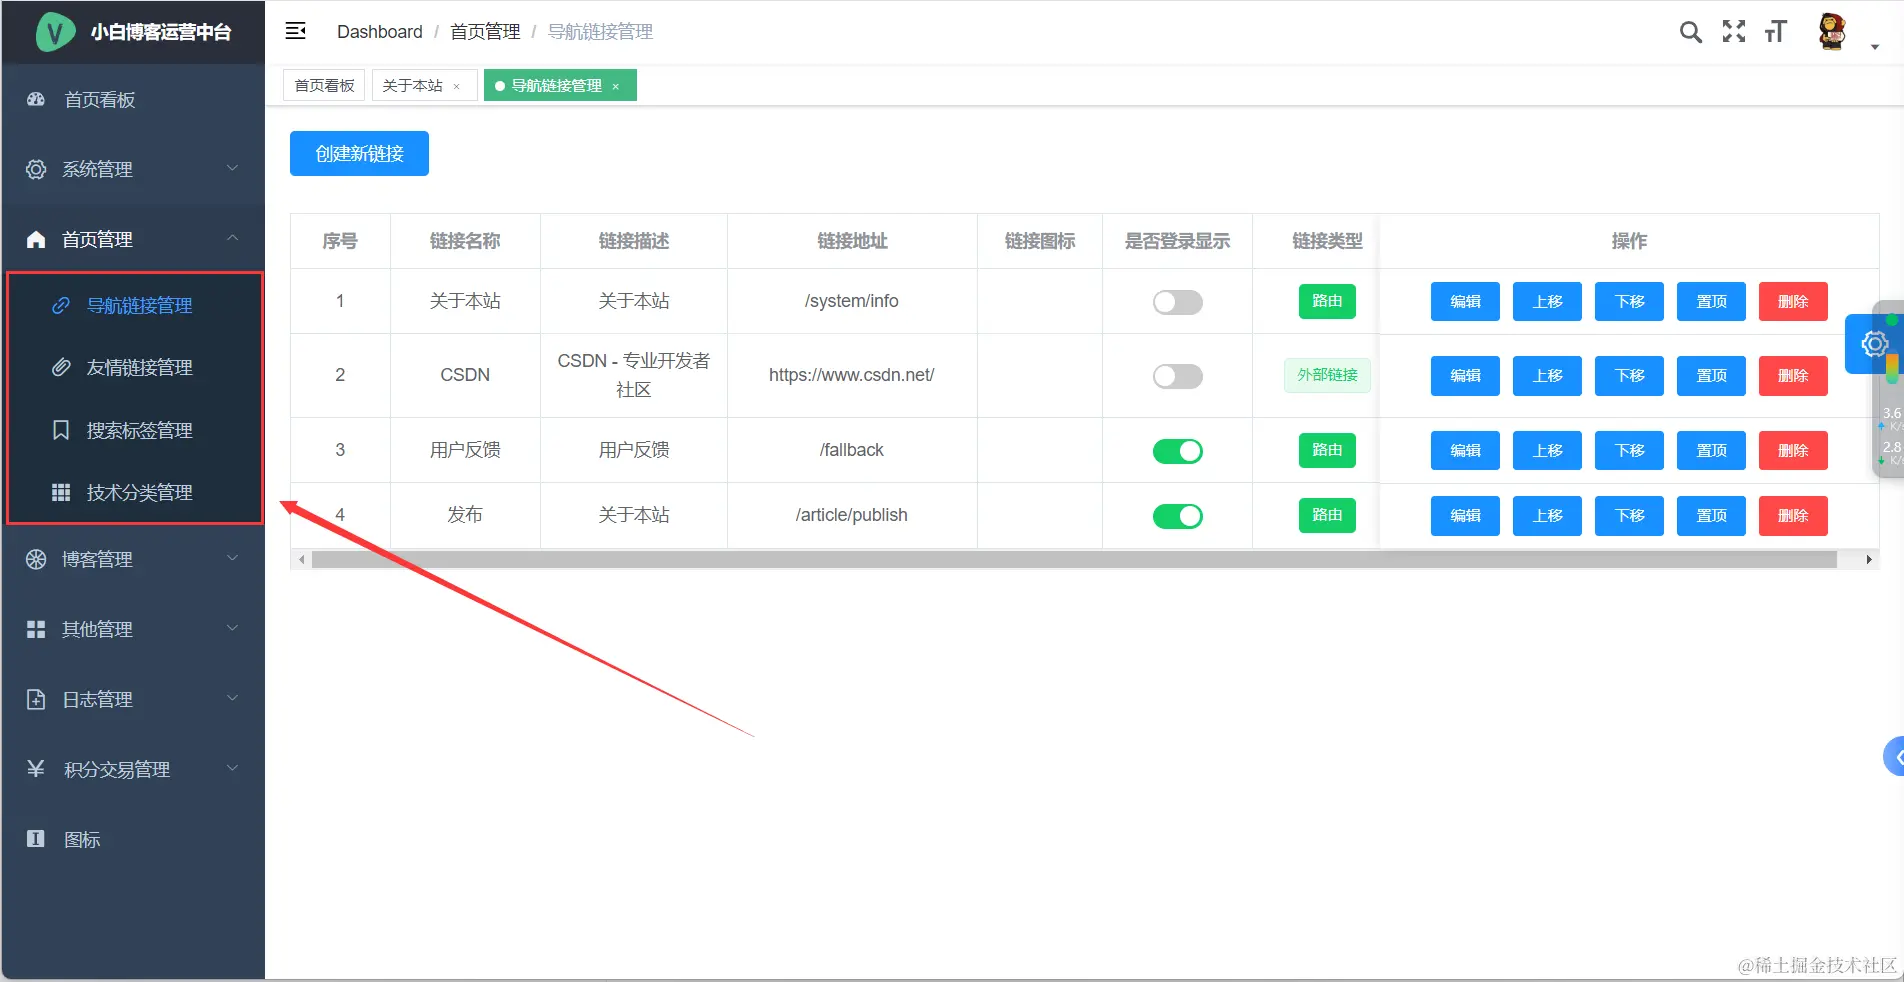Click the user avatar image
The width and height of the screenshot is (1904, 982).
tap(1832, 32)
